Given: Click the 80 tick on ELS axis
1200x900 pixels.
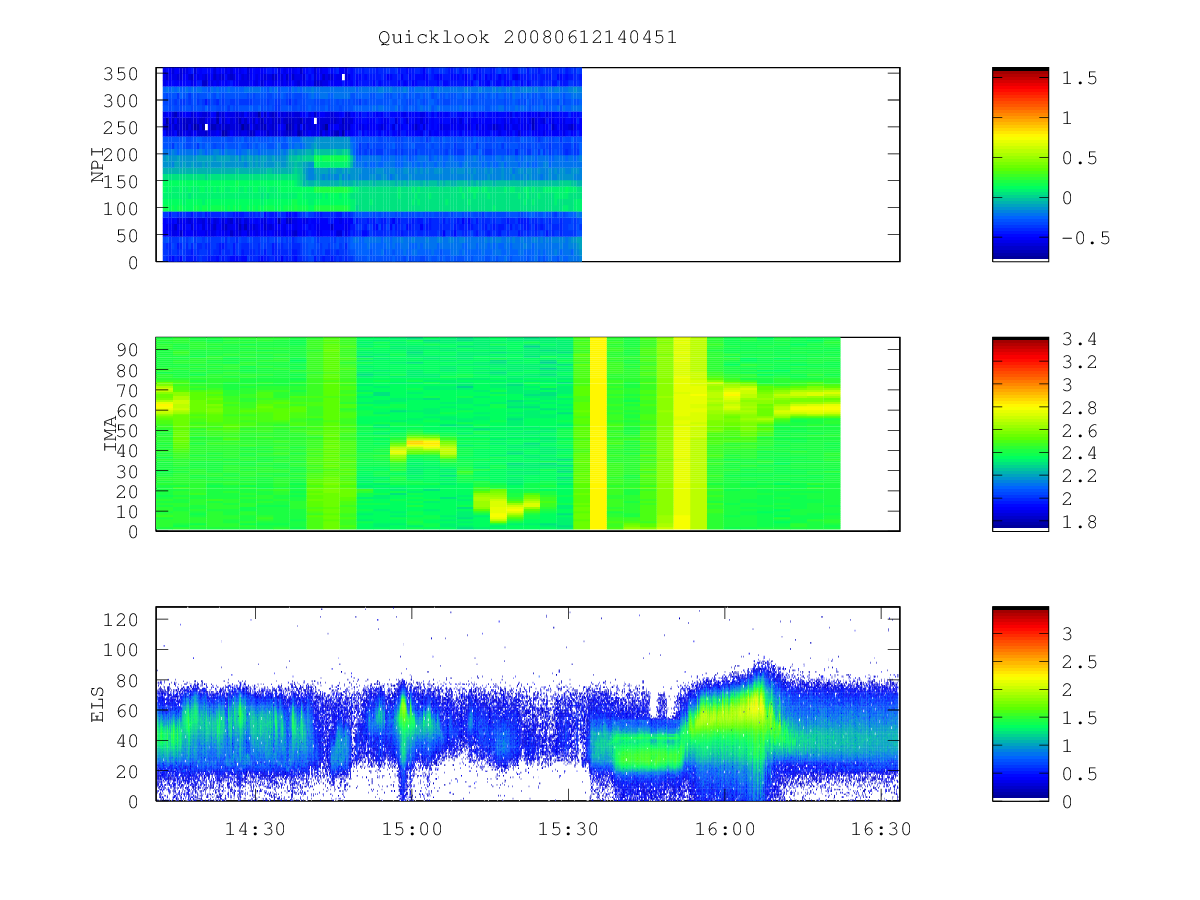Looking at the screenshot, I should [x=130, y=680].
